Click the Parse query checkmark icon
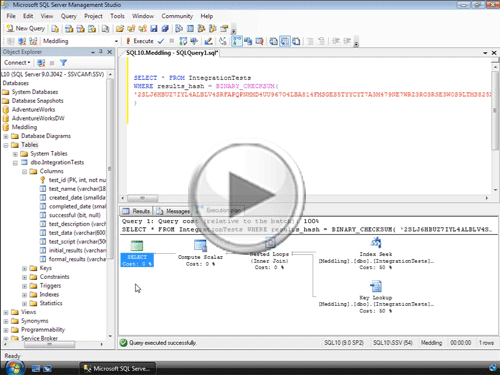This screenshot has width=500, height=375. point(161,41)
